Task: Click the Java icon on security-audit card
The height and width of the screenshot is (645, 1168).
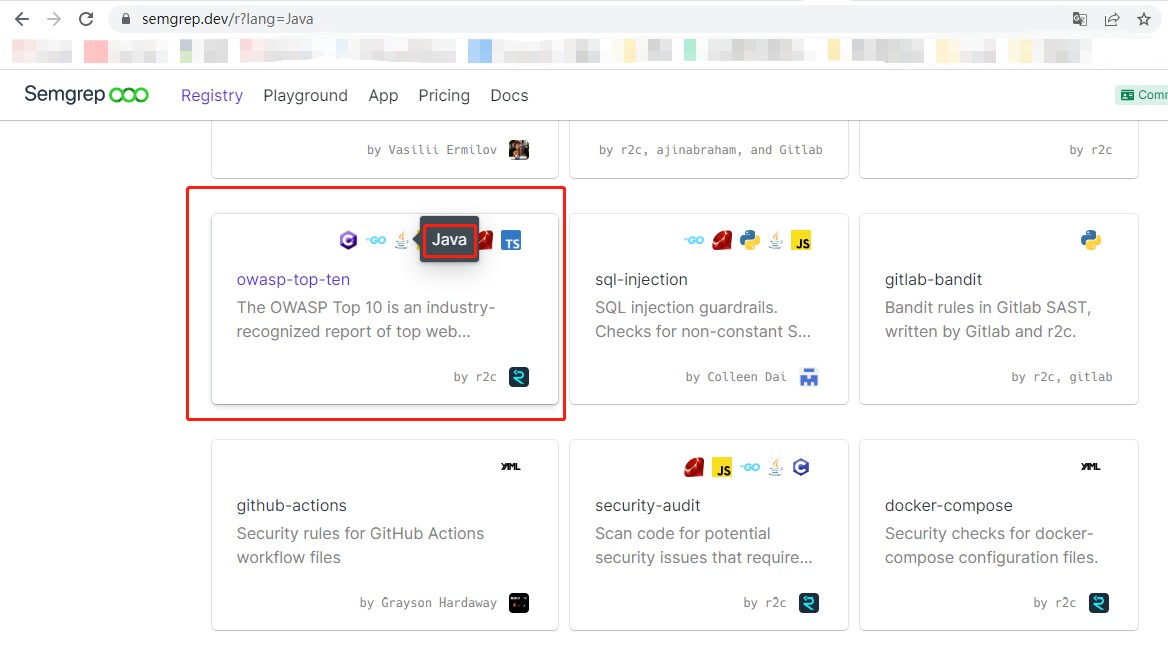Action: (775, 467)
